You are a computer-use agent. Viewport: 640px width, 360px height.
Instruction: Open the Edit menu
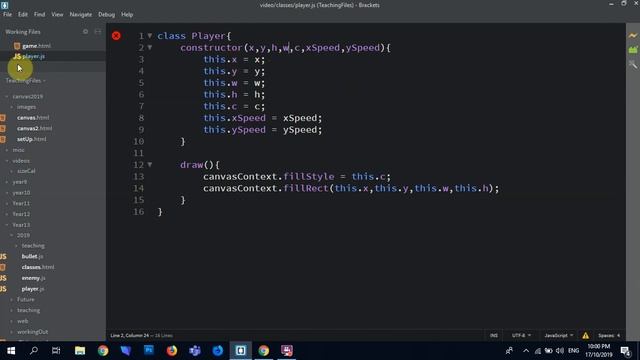click(x=23, y=14)
